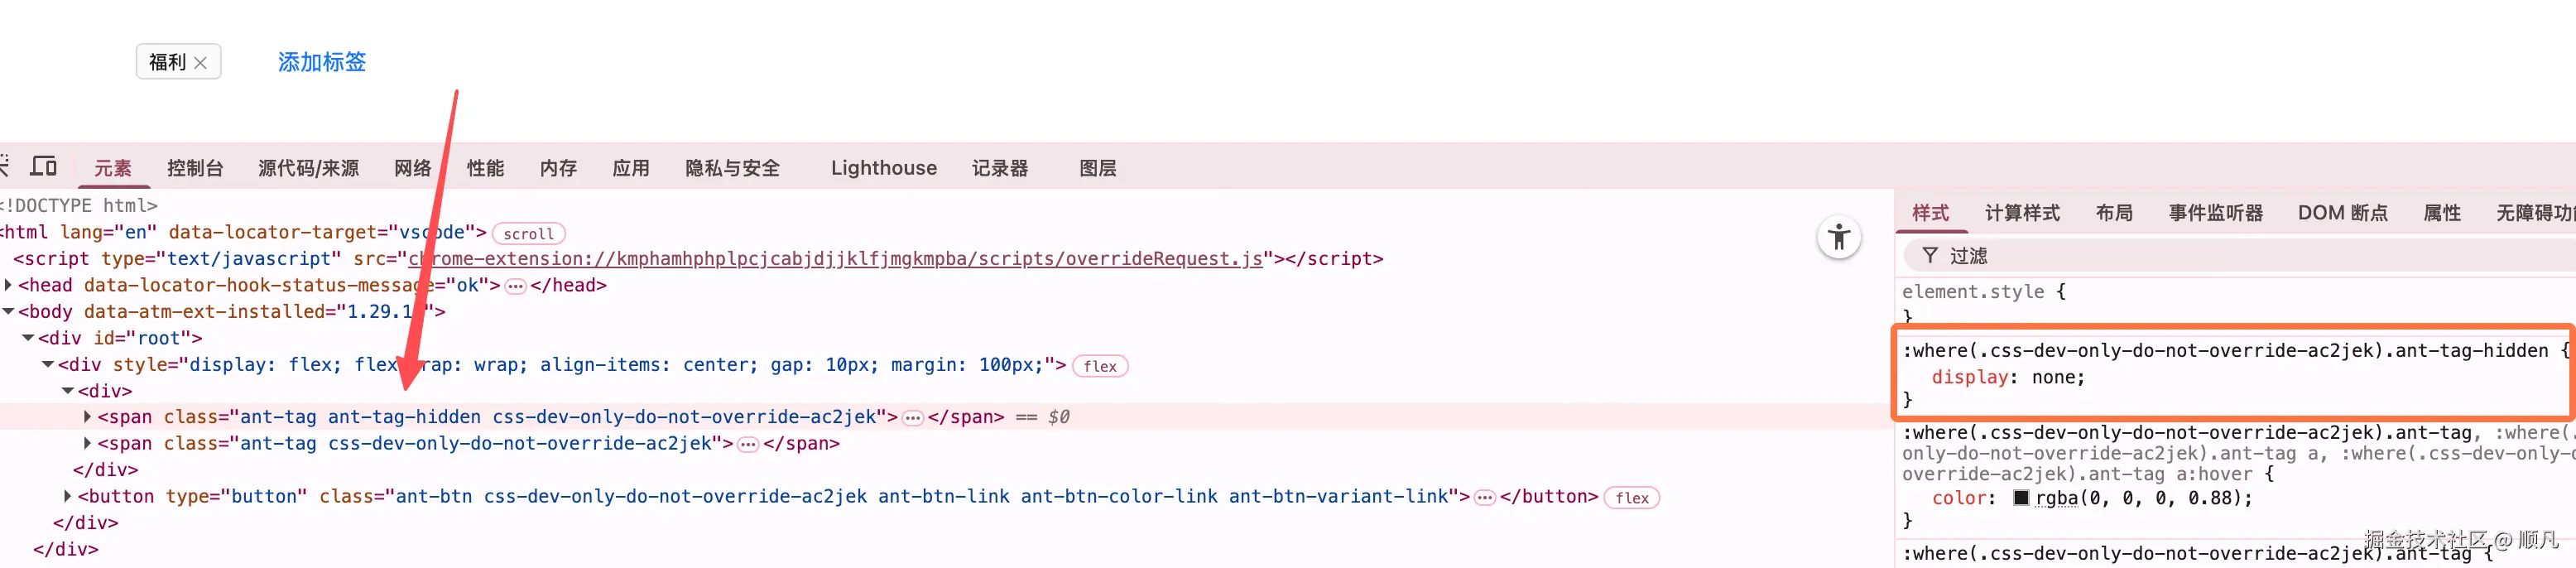
Task: Click the device toolbar toggle icon
Action: coord(44,166)
